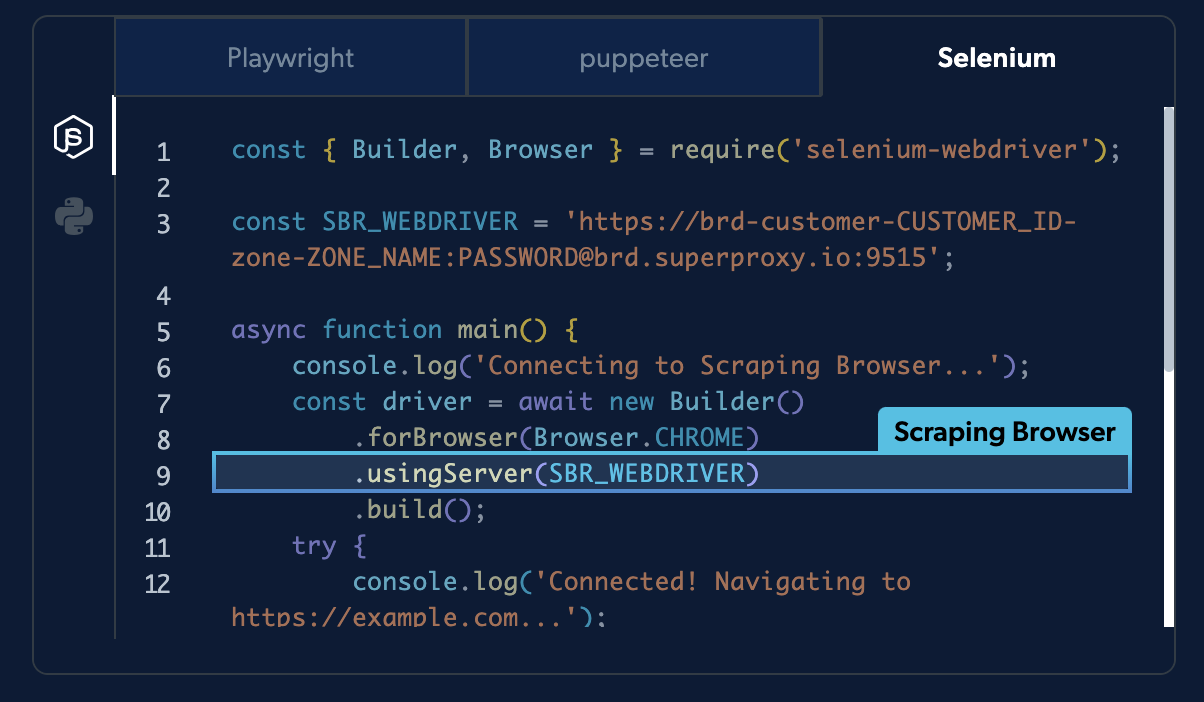This screenshot has width=1204, height=702.
Task: Click line number 9 in gutter
Action: click(x=163, y=476)
